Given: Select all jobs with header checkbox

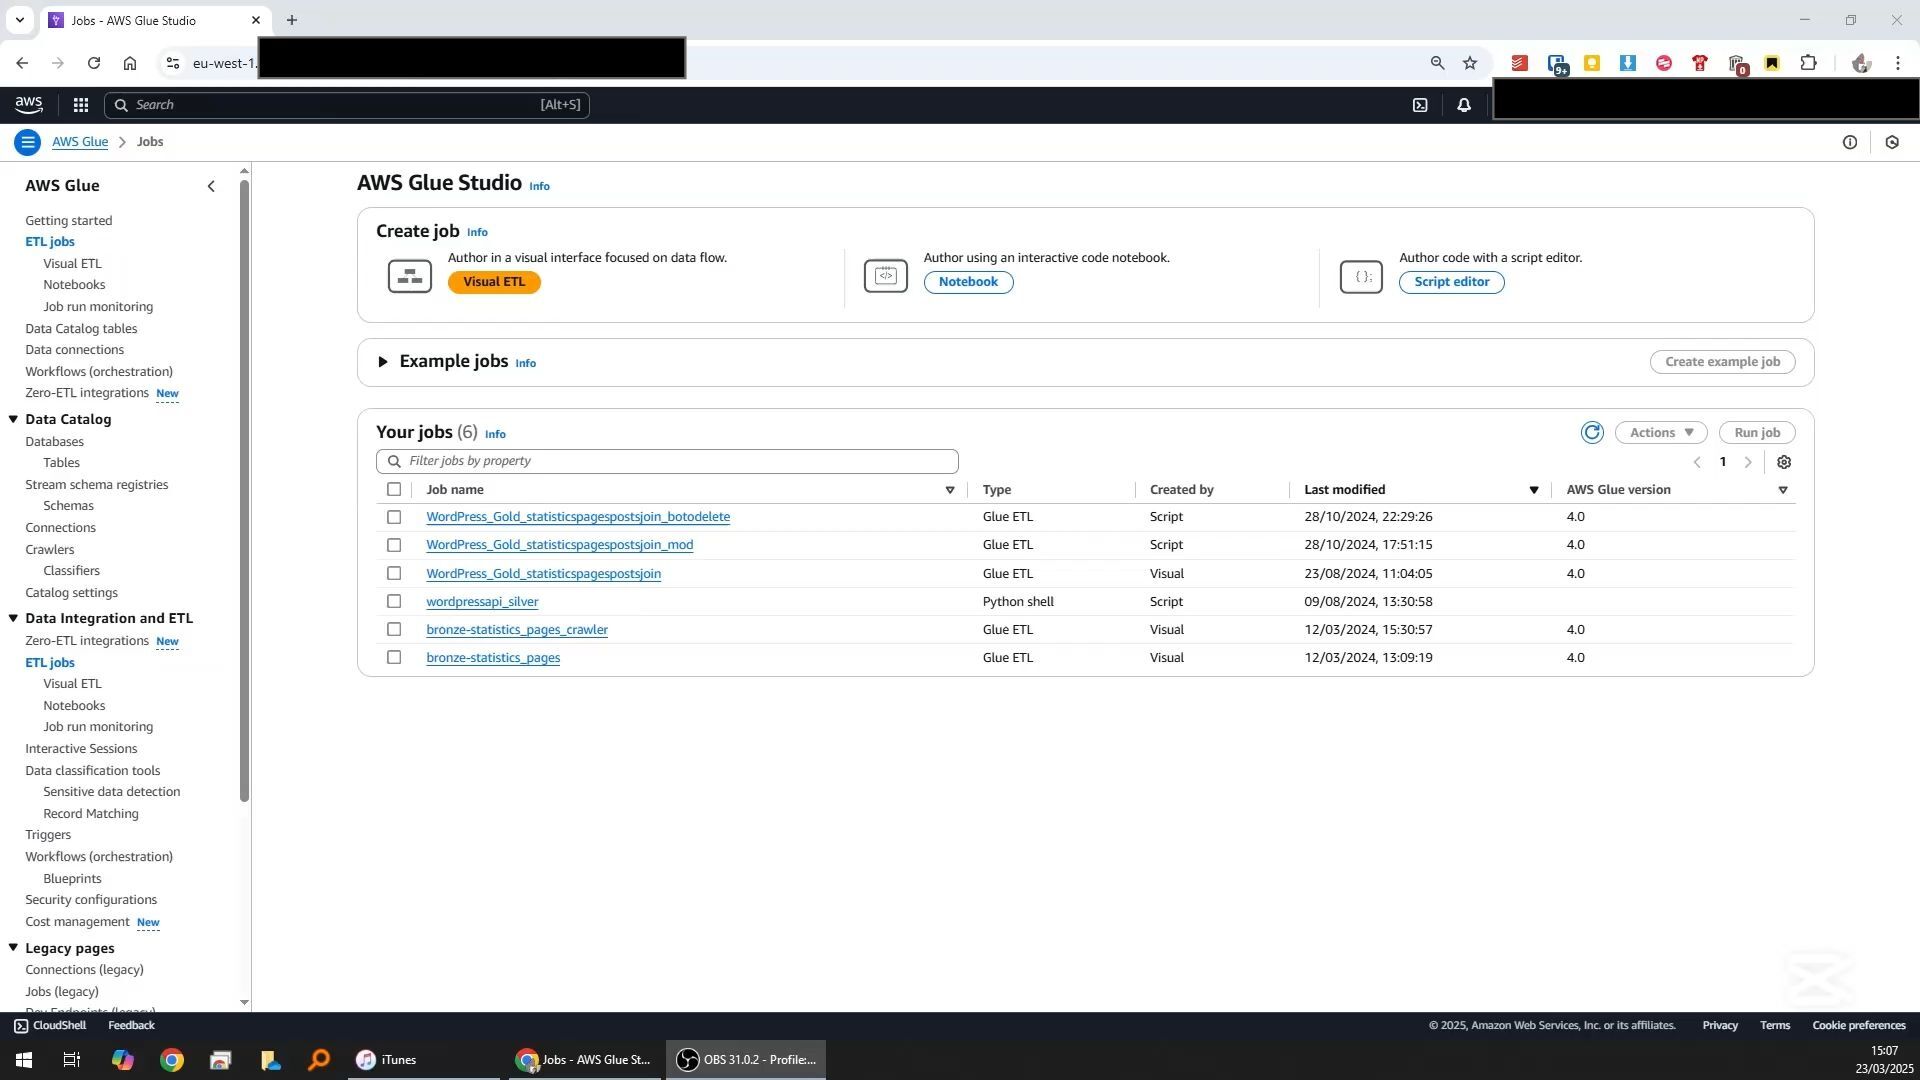Looking at the screenshot, I should coord(394,490).
